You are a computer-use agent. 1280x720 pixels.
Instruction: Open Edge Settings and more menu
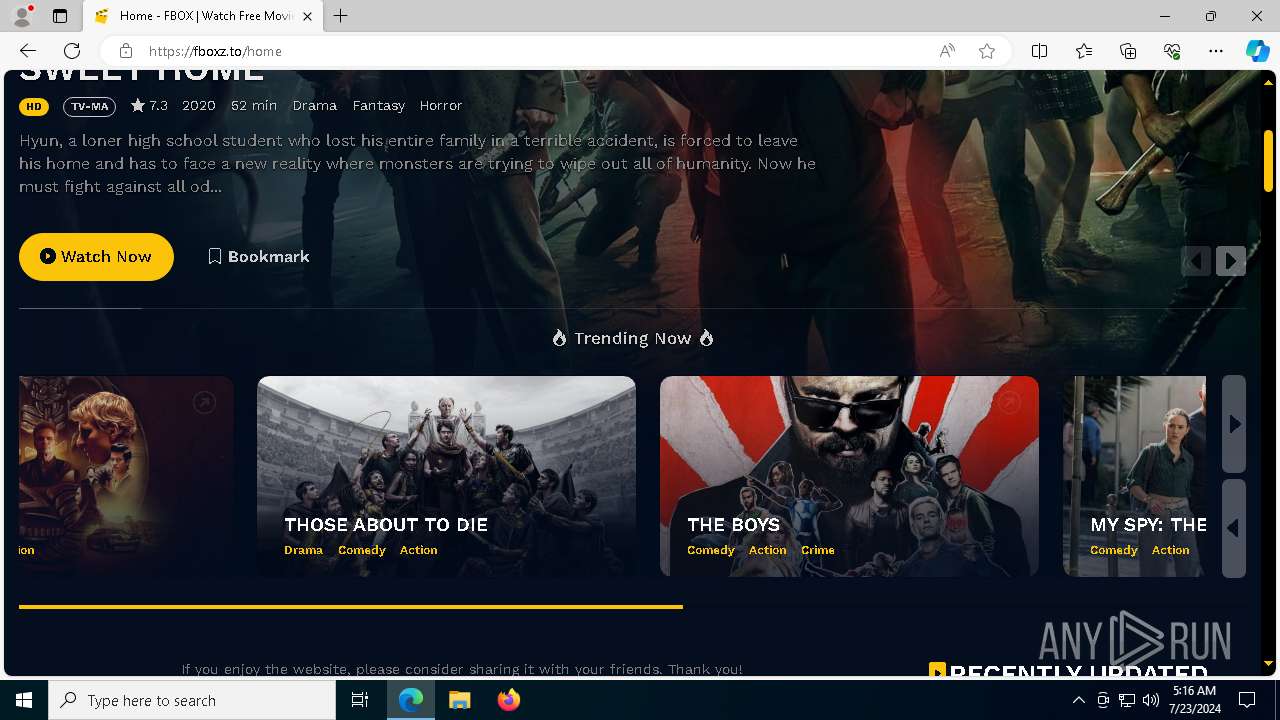[1216, 51]
